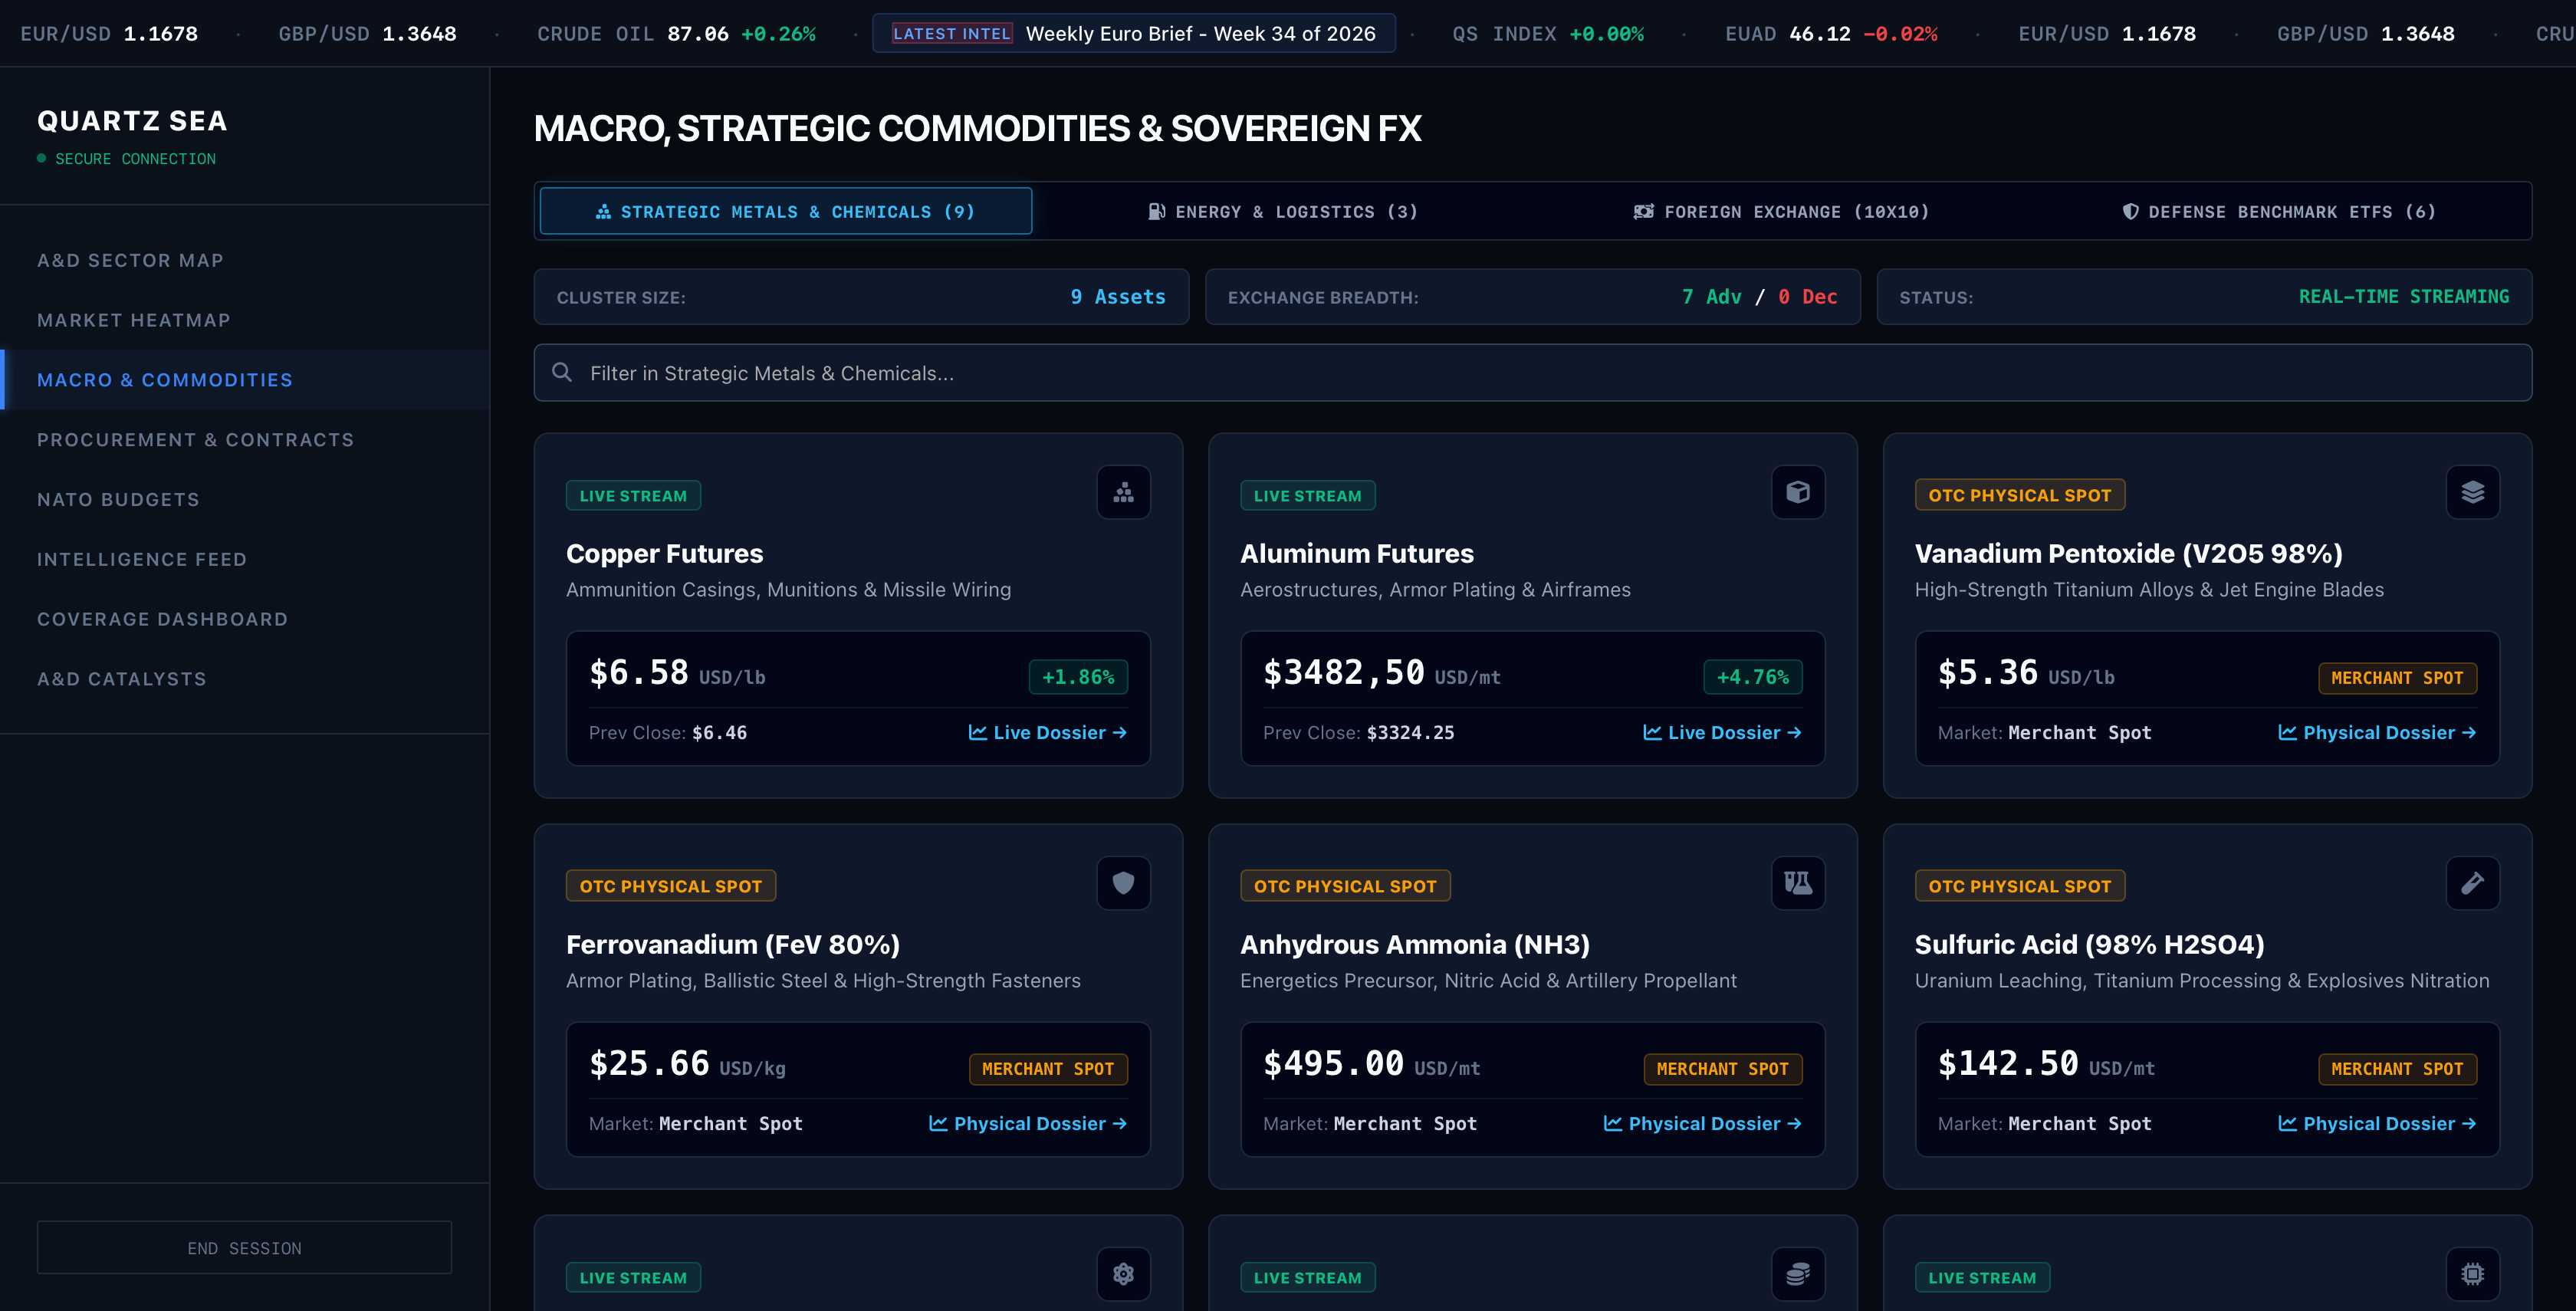Select Macro & Commodities in sidebar
Screen dimensions: 2576x1311
click(x=245, y=380)
